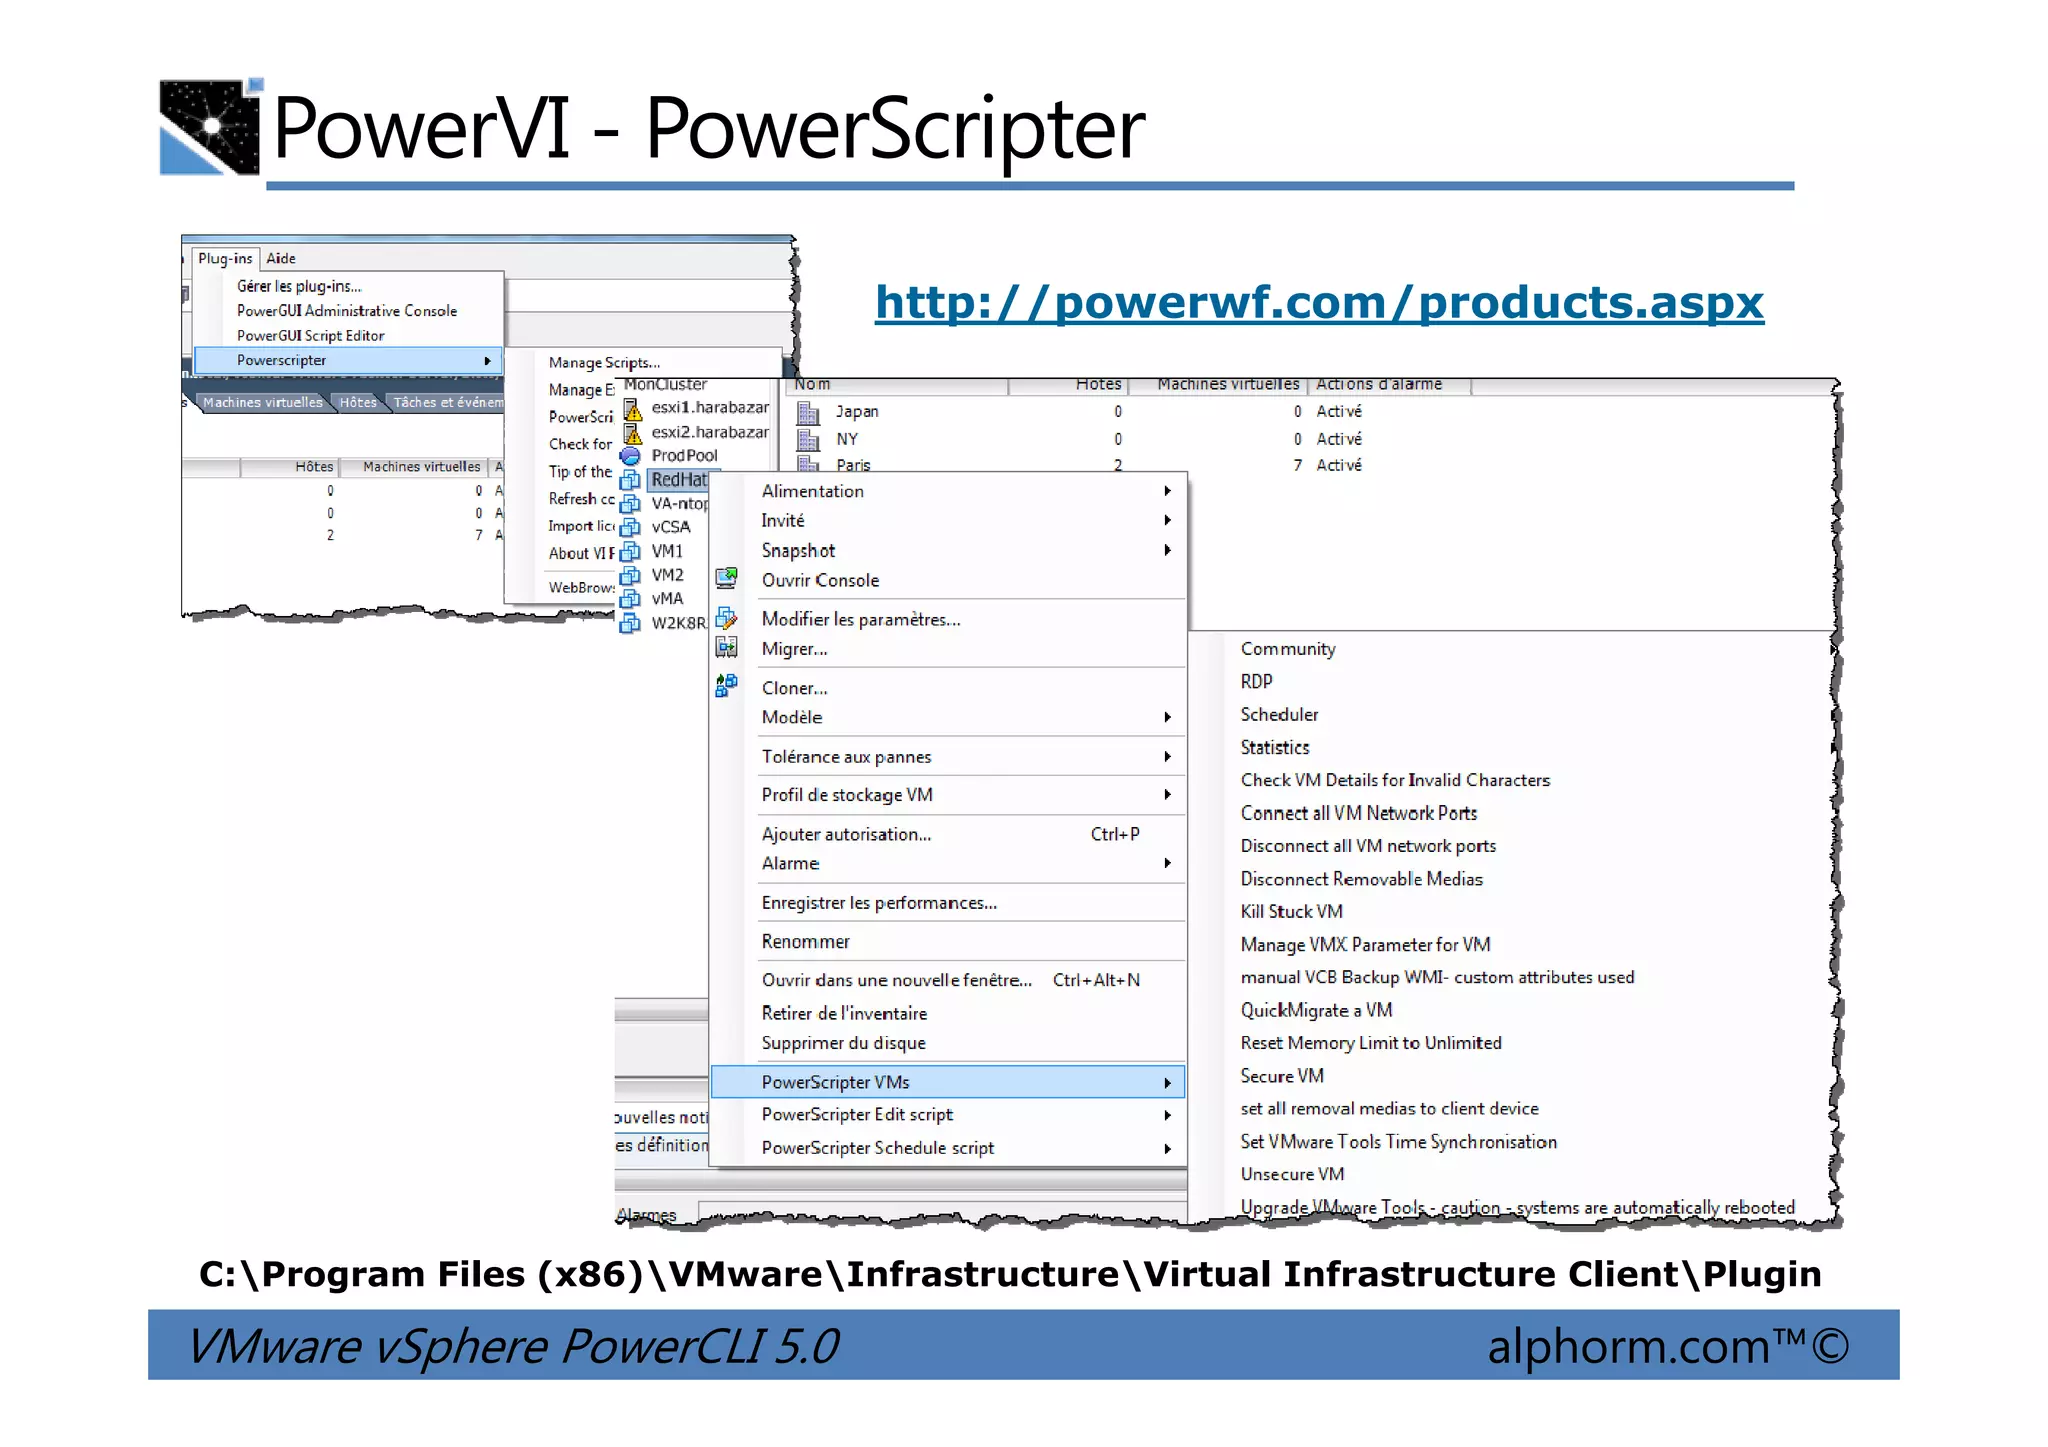Click the Migrer icon in context menu

pyautogui.click(x=727, y=648)
